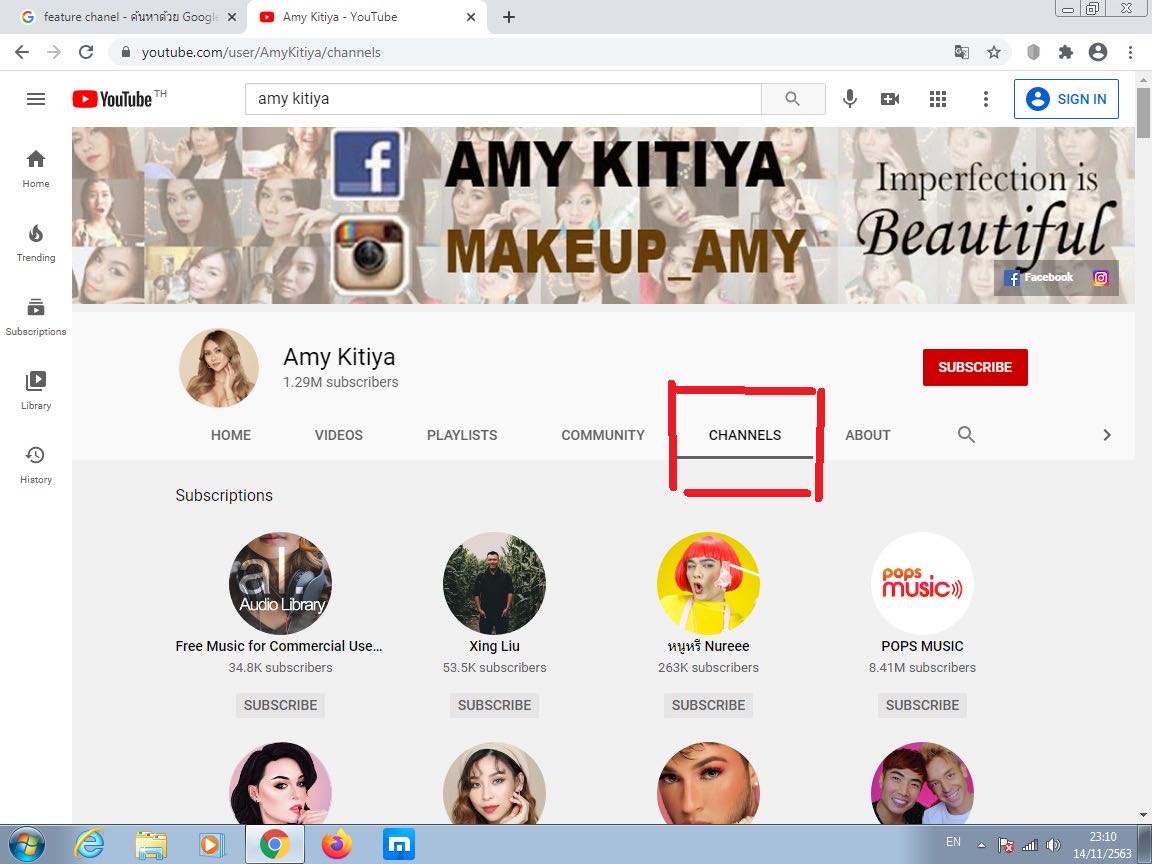Switch to the VIDEOS tab
Screen dimensions: 1152x864
[x=339, y=435]
